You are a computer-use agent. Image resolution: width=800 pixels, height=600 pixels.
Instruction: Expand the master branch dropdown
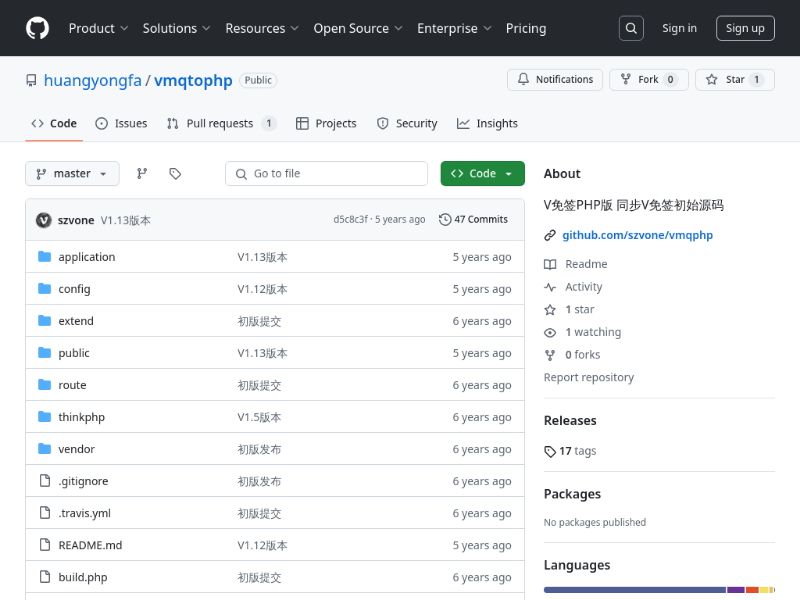tap(72, 174)
